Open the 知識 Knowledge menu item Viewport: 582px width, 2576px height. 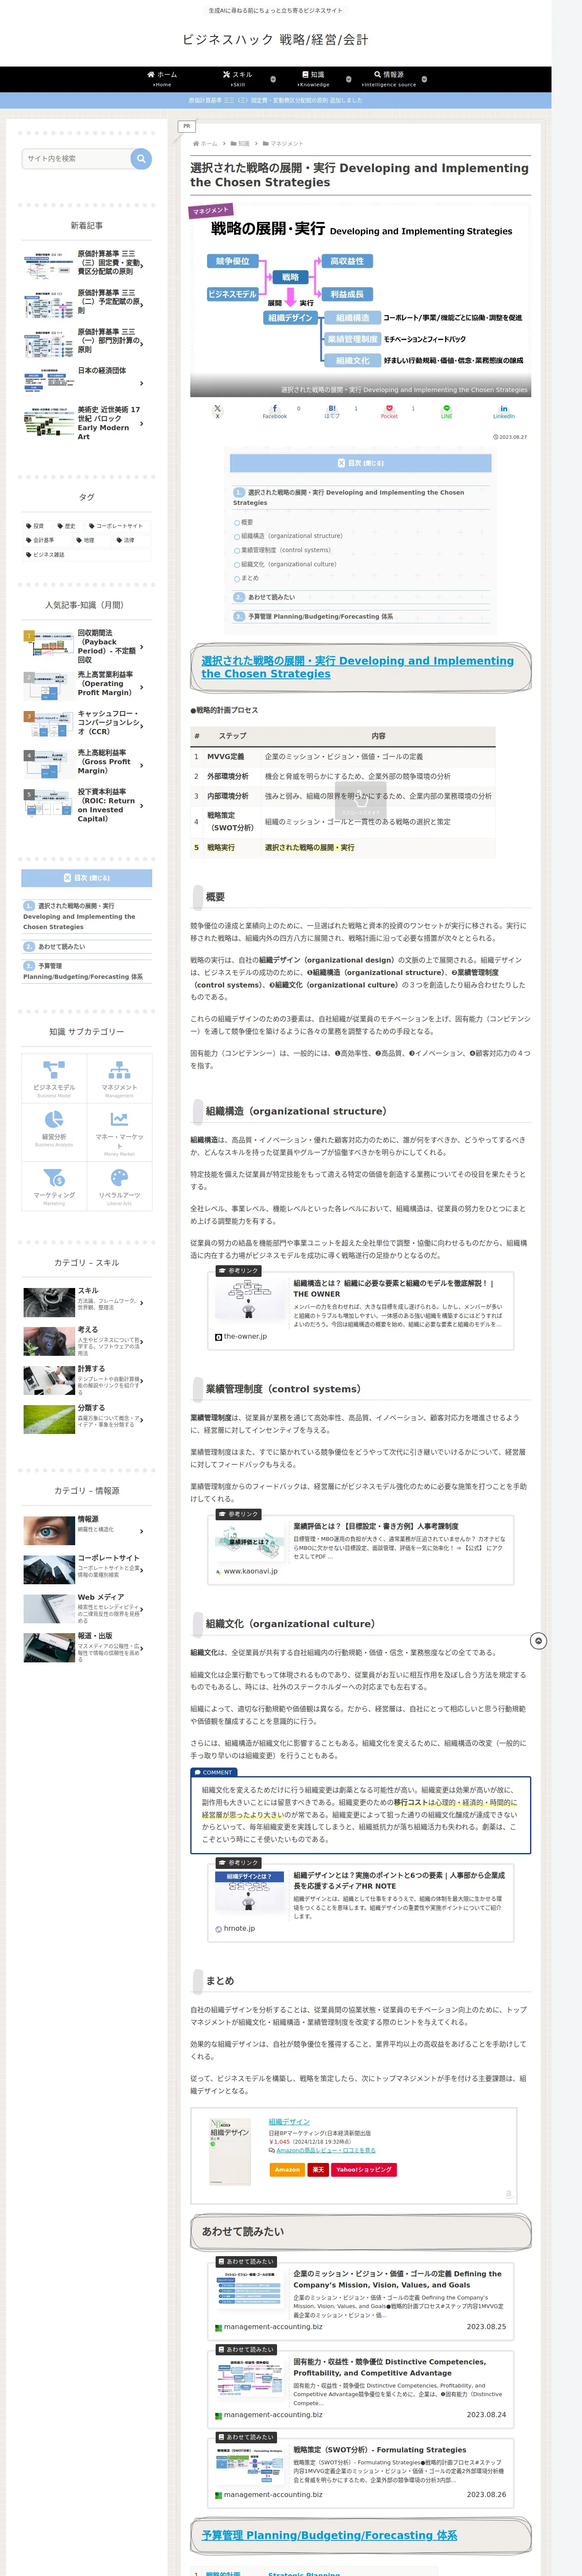pyautogui.click(x=313, y=79)
